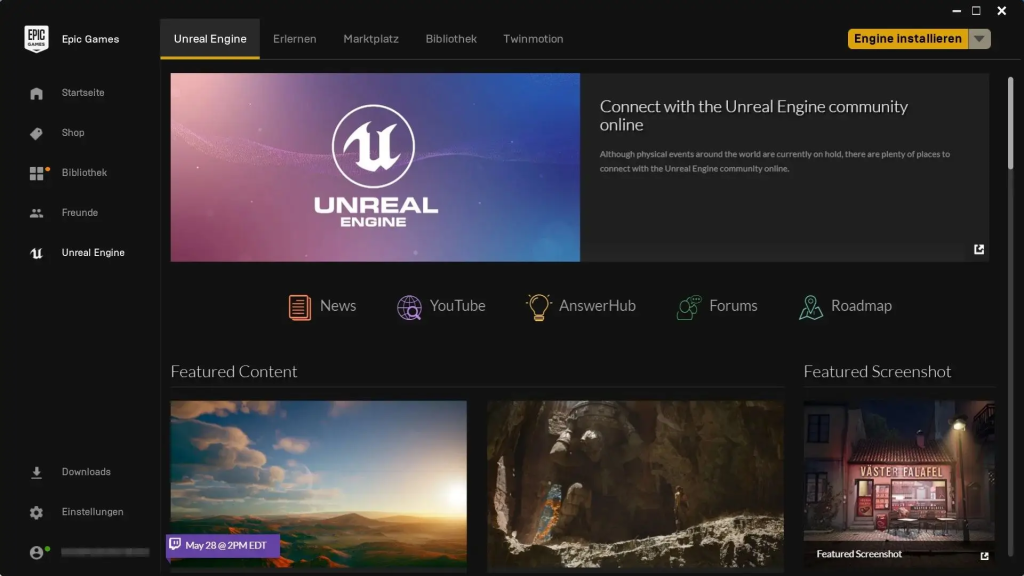
Task: Open the YouTube link
Action: (457, 306)
